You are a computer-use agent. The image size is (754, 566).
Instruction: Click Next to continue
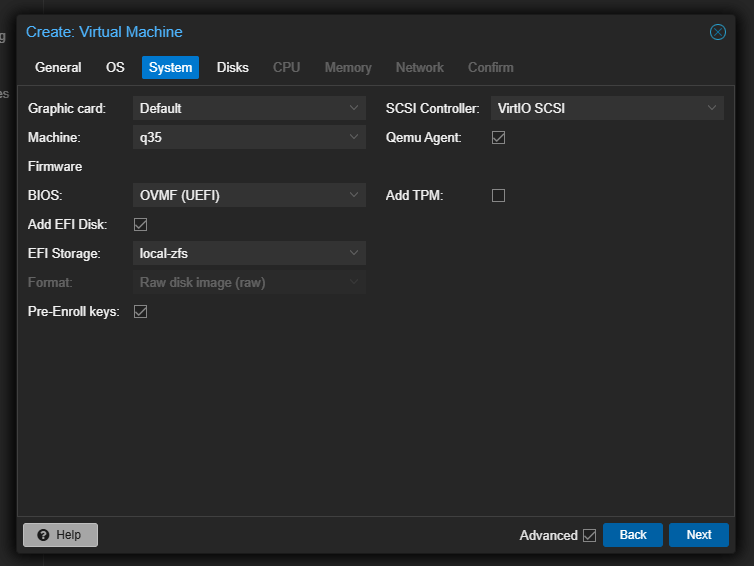point(699,535)
